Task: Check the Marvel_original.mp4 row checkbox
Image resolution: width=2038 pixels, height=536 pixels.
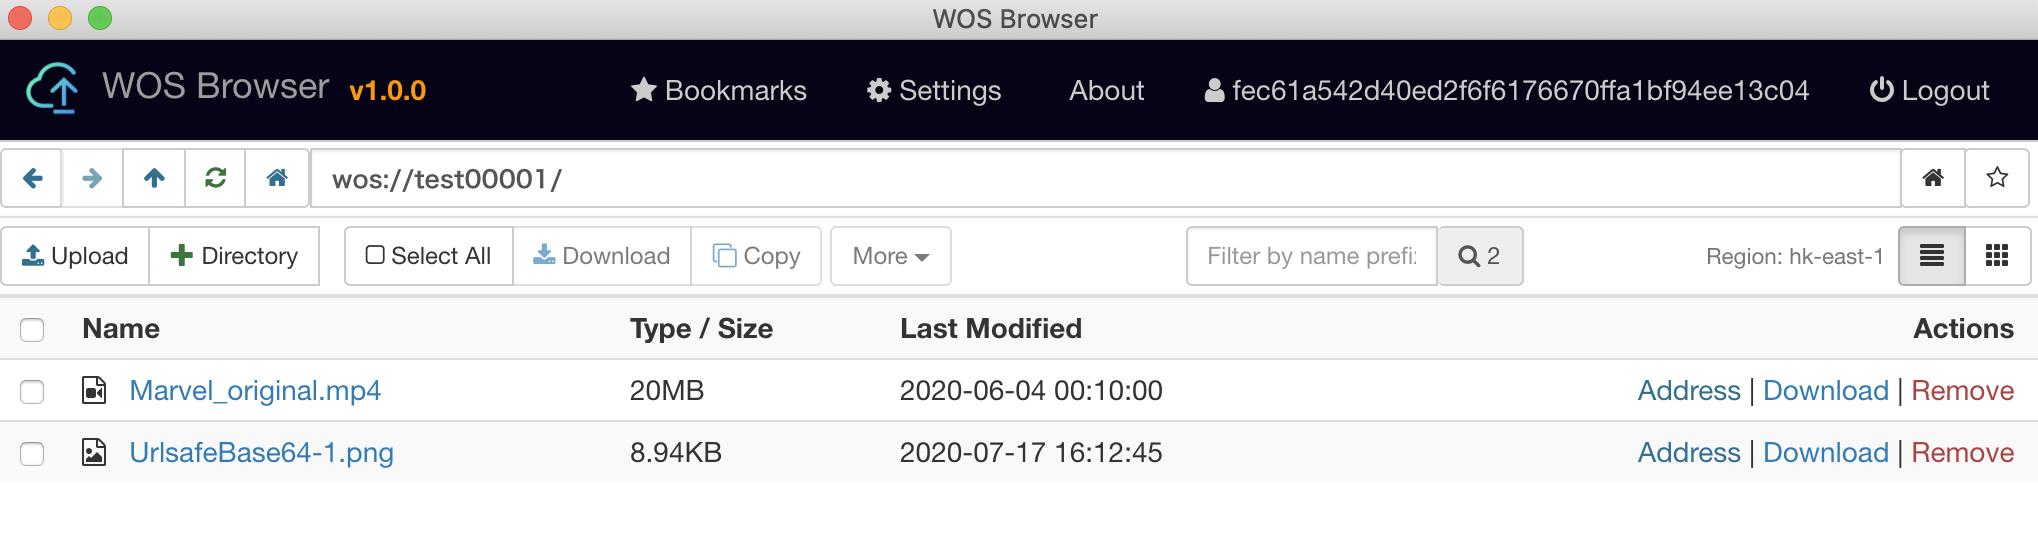Action: click(32, 391)
